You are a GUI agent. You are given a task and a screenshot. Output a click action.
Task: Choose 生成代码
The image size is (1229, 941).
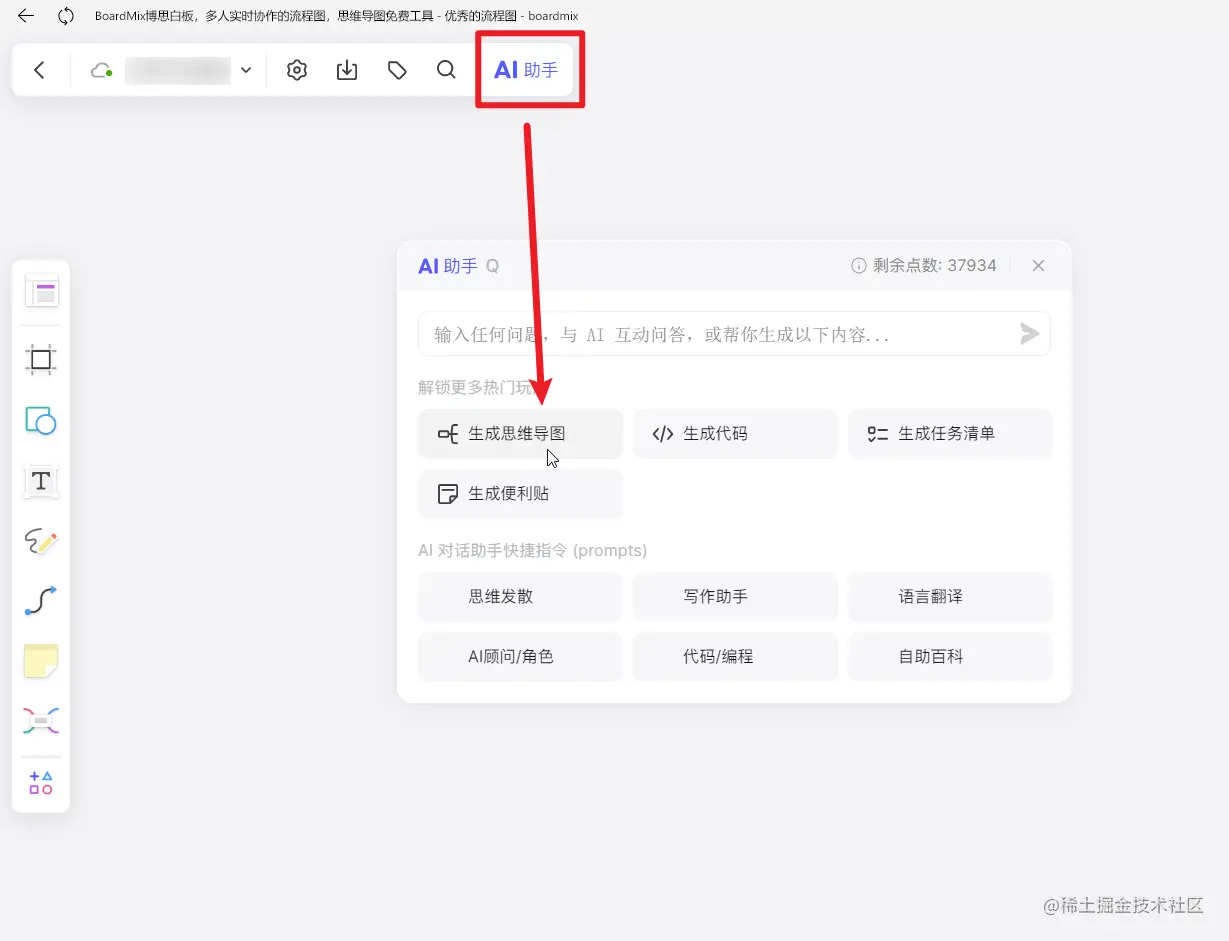point(735,434)
